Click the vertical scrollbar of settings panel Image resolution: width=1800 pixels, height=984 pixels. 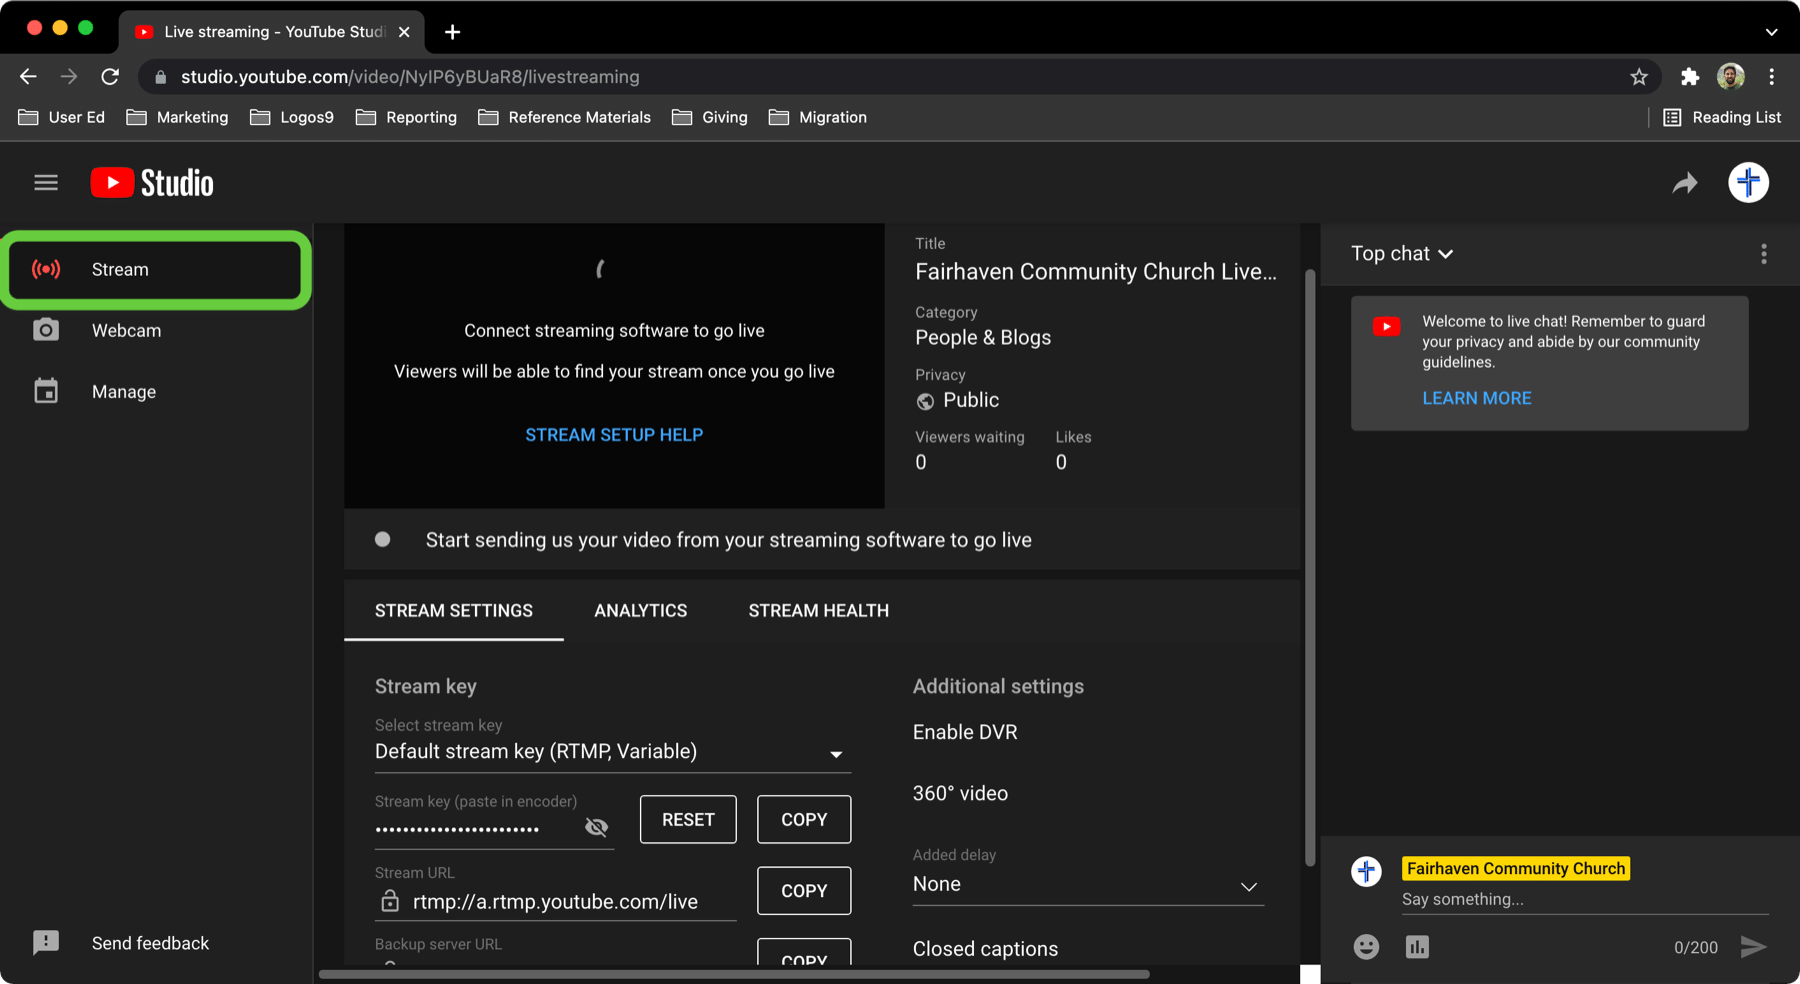pos(1310,567)
